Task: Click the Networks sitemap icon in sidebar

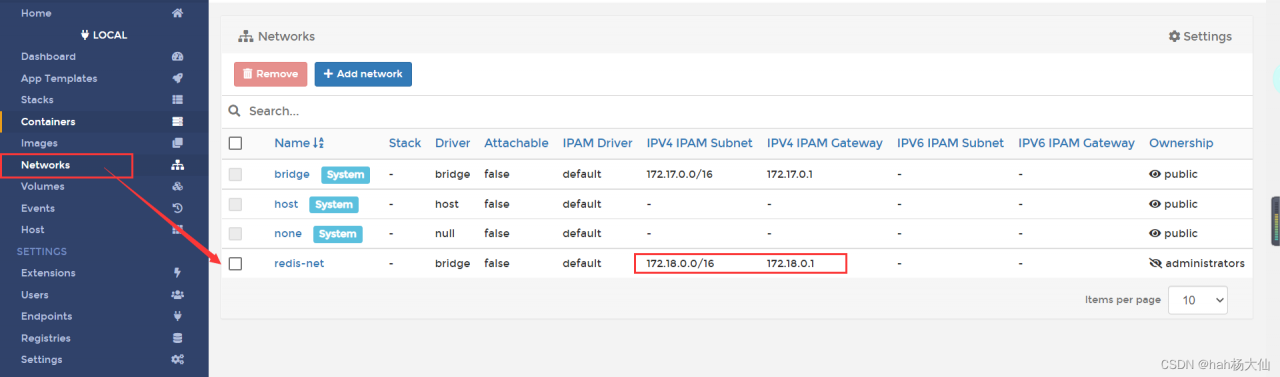Action: [177, 165]
